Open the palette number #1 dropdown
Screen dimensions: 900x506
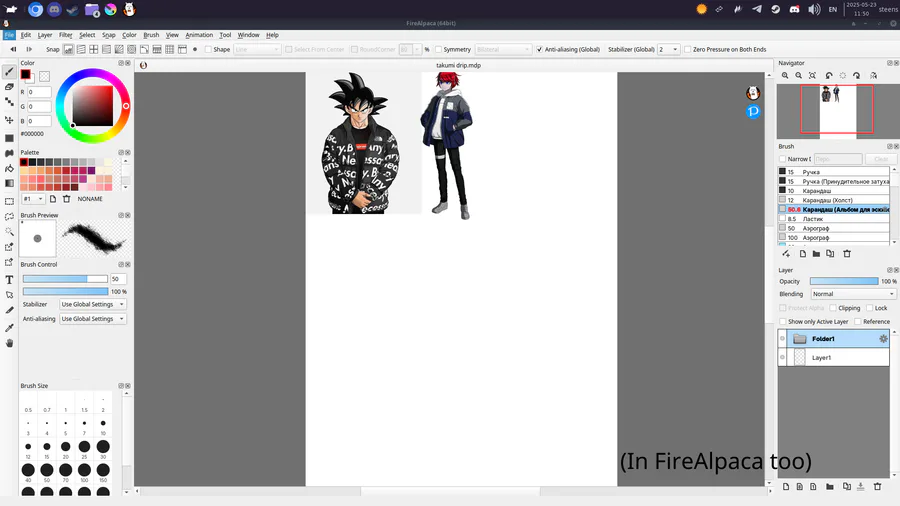(x=33, y=199)
